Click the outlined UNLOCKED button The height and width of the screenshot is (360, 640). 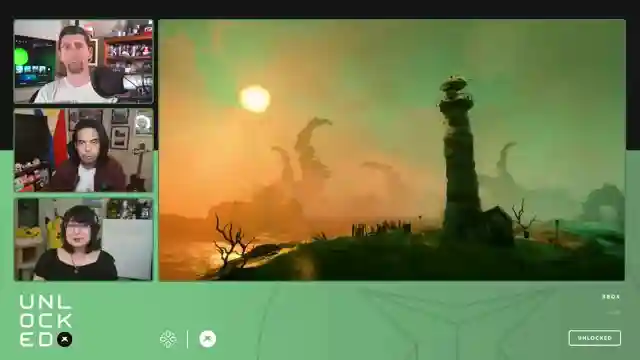(x=595, y=338)
